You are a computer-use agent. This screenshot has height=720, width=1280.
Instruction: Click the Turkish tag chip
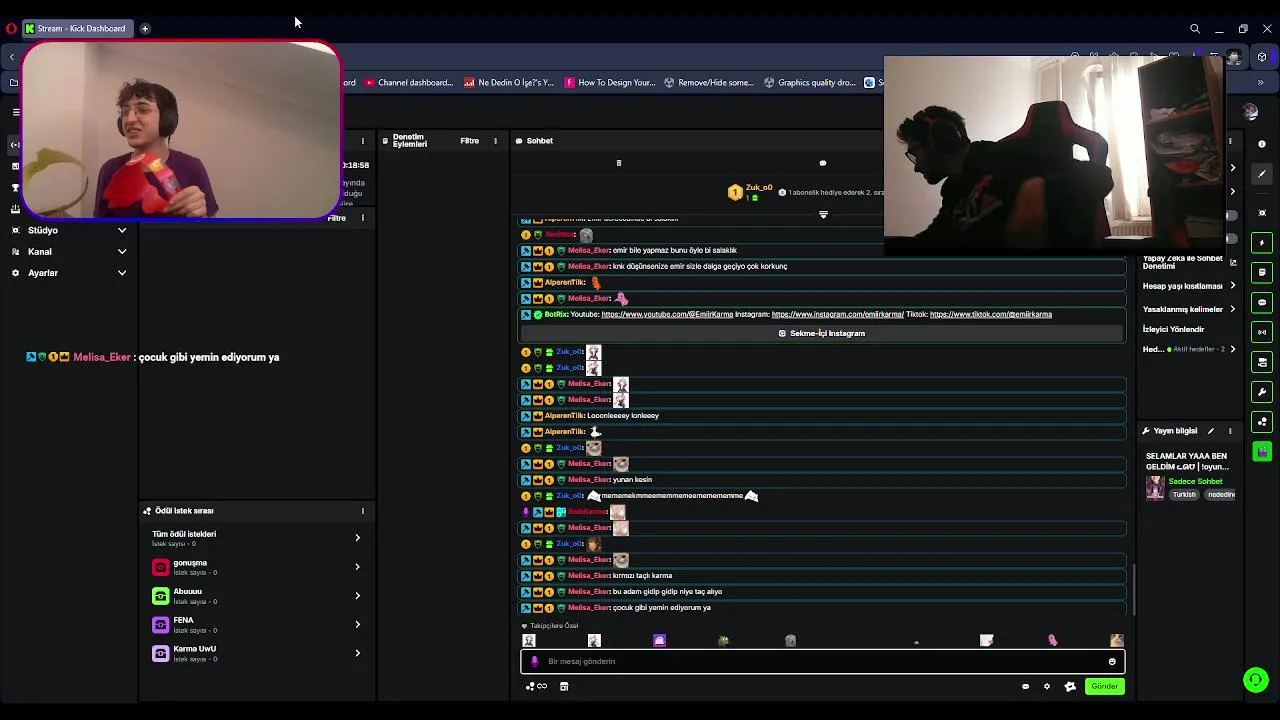pyautogui.click(x=1184, y=495)
